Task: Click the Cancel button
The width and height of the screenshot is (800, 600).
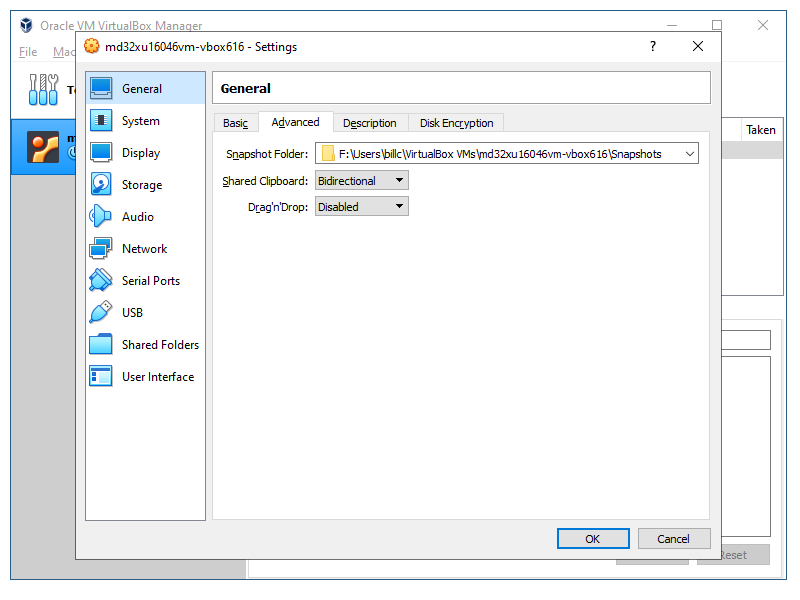Action: click(674, 539)
